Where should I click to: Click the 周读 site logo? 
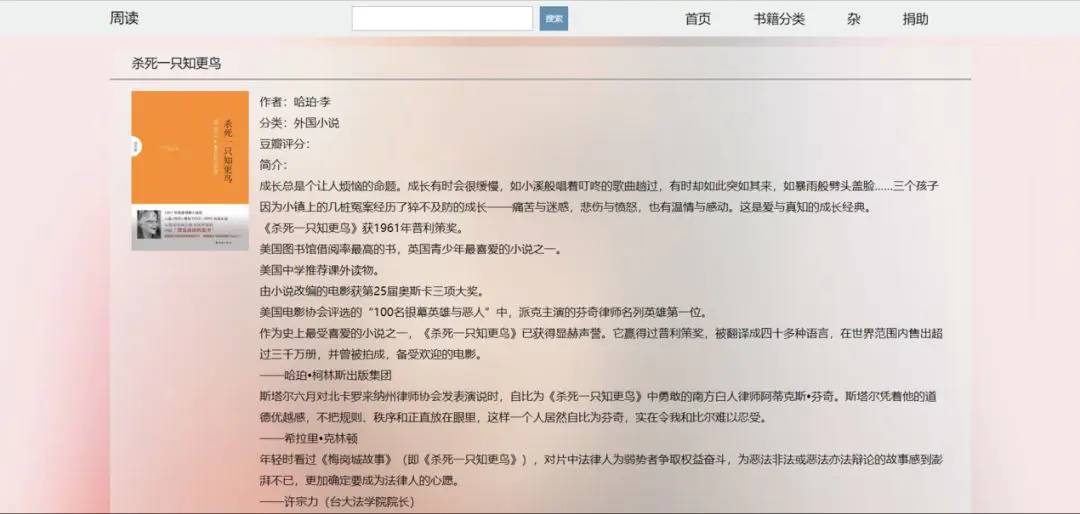pos(124,19)
